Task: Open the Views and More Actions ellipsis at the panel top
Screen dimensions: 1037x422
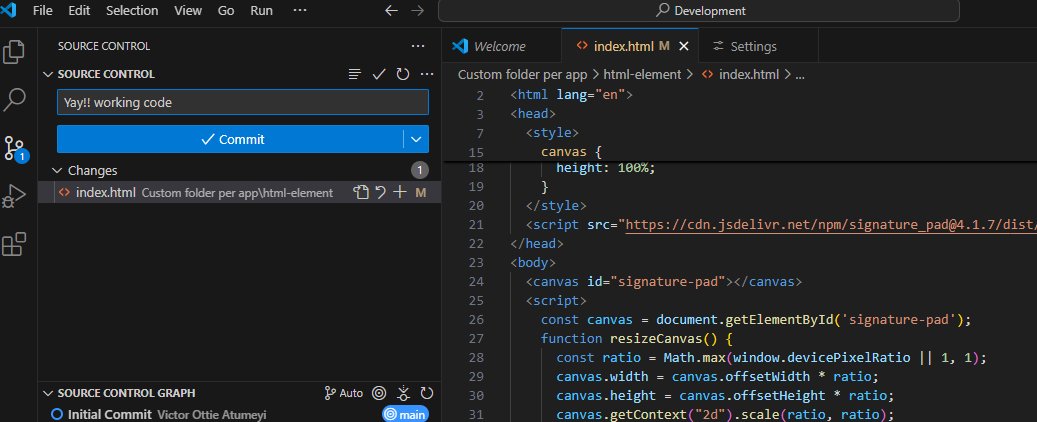Action: (x=418, y=46)
